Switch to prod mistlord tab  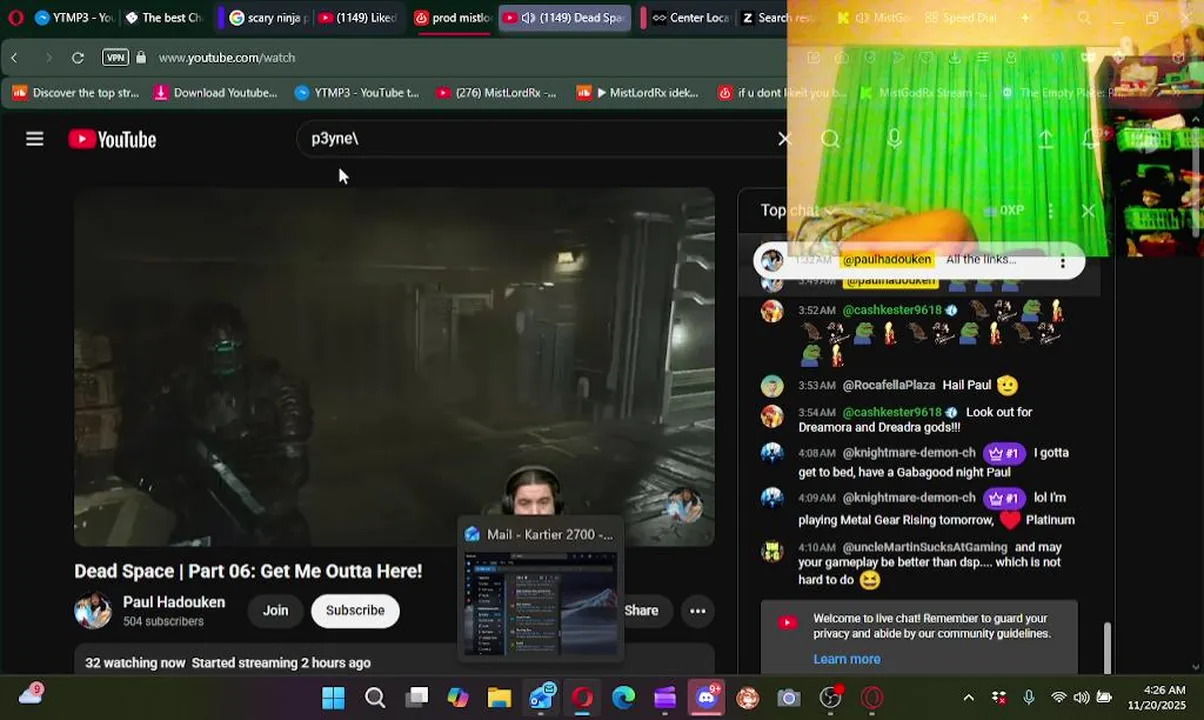(x=452, y=17)
